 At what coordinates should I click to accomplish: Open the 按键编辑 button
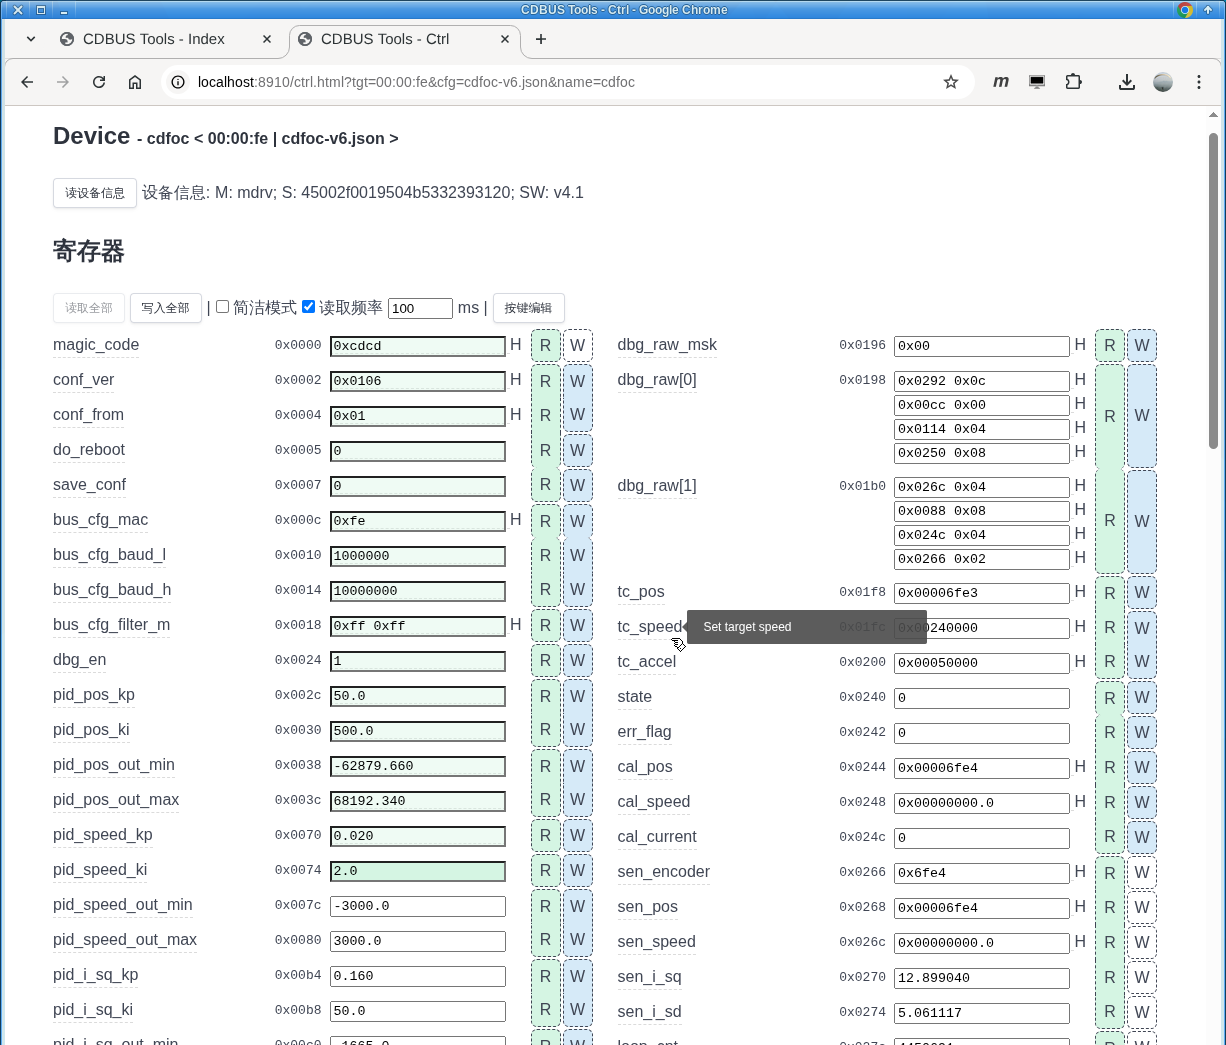point(528,308)
